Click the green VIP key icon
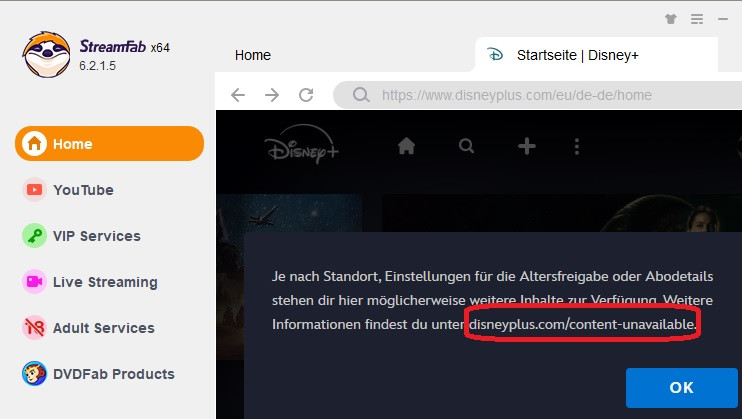742x419 pixels. click(x=34, y=236)
